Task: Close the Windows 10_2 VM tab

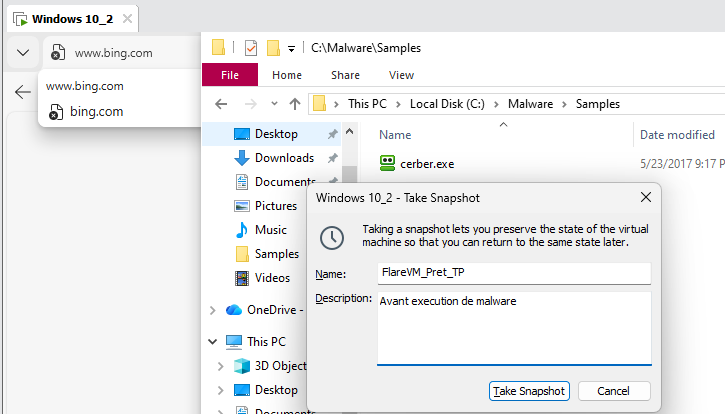Action: [127, 19]
